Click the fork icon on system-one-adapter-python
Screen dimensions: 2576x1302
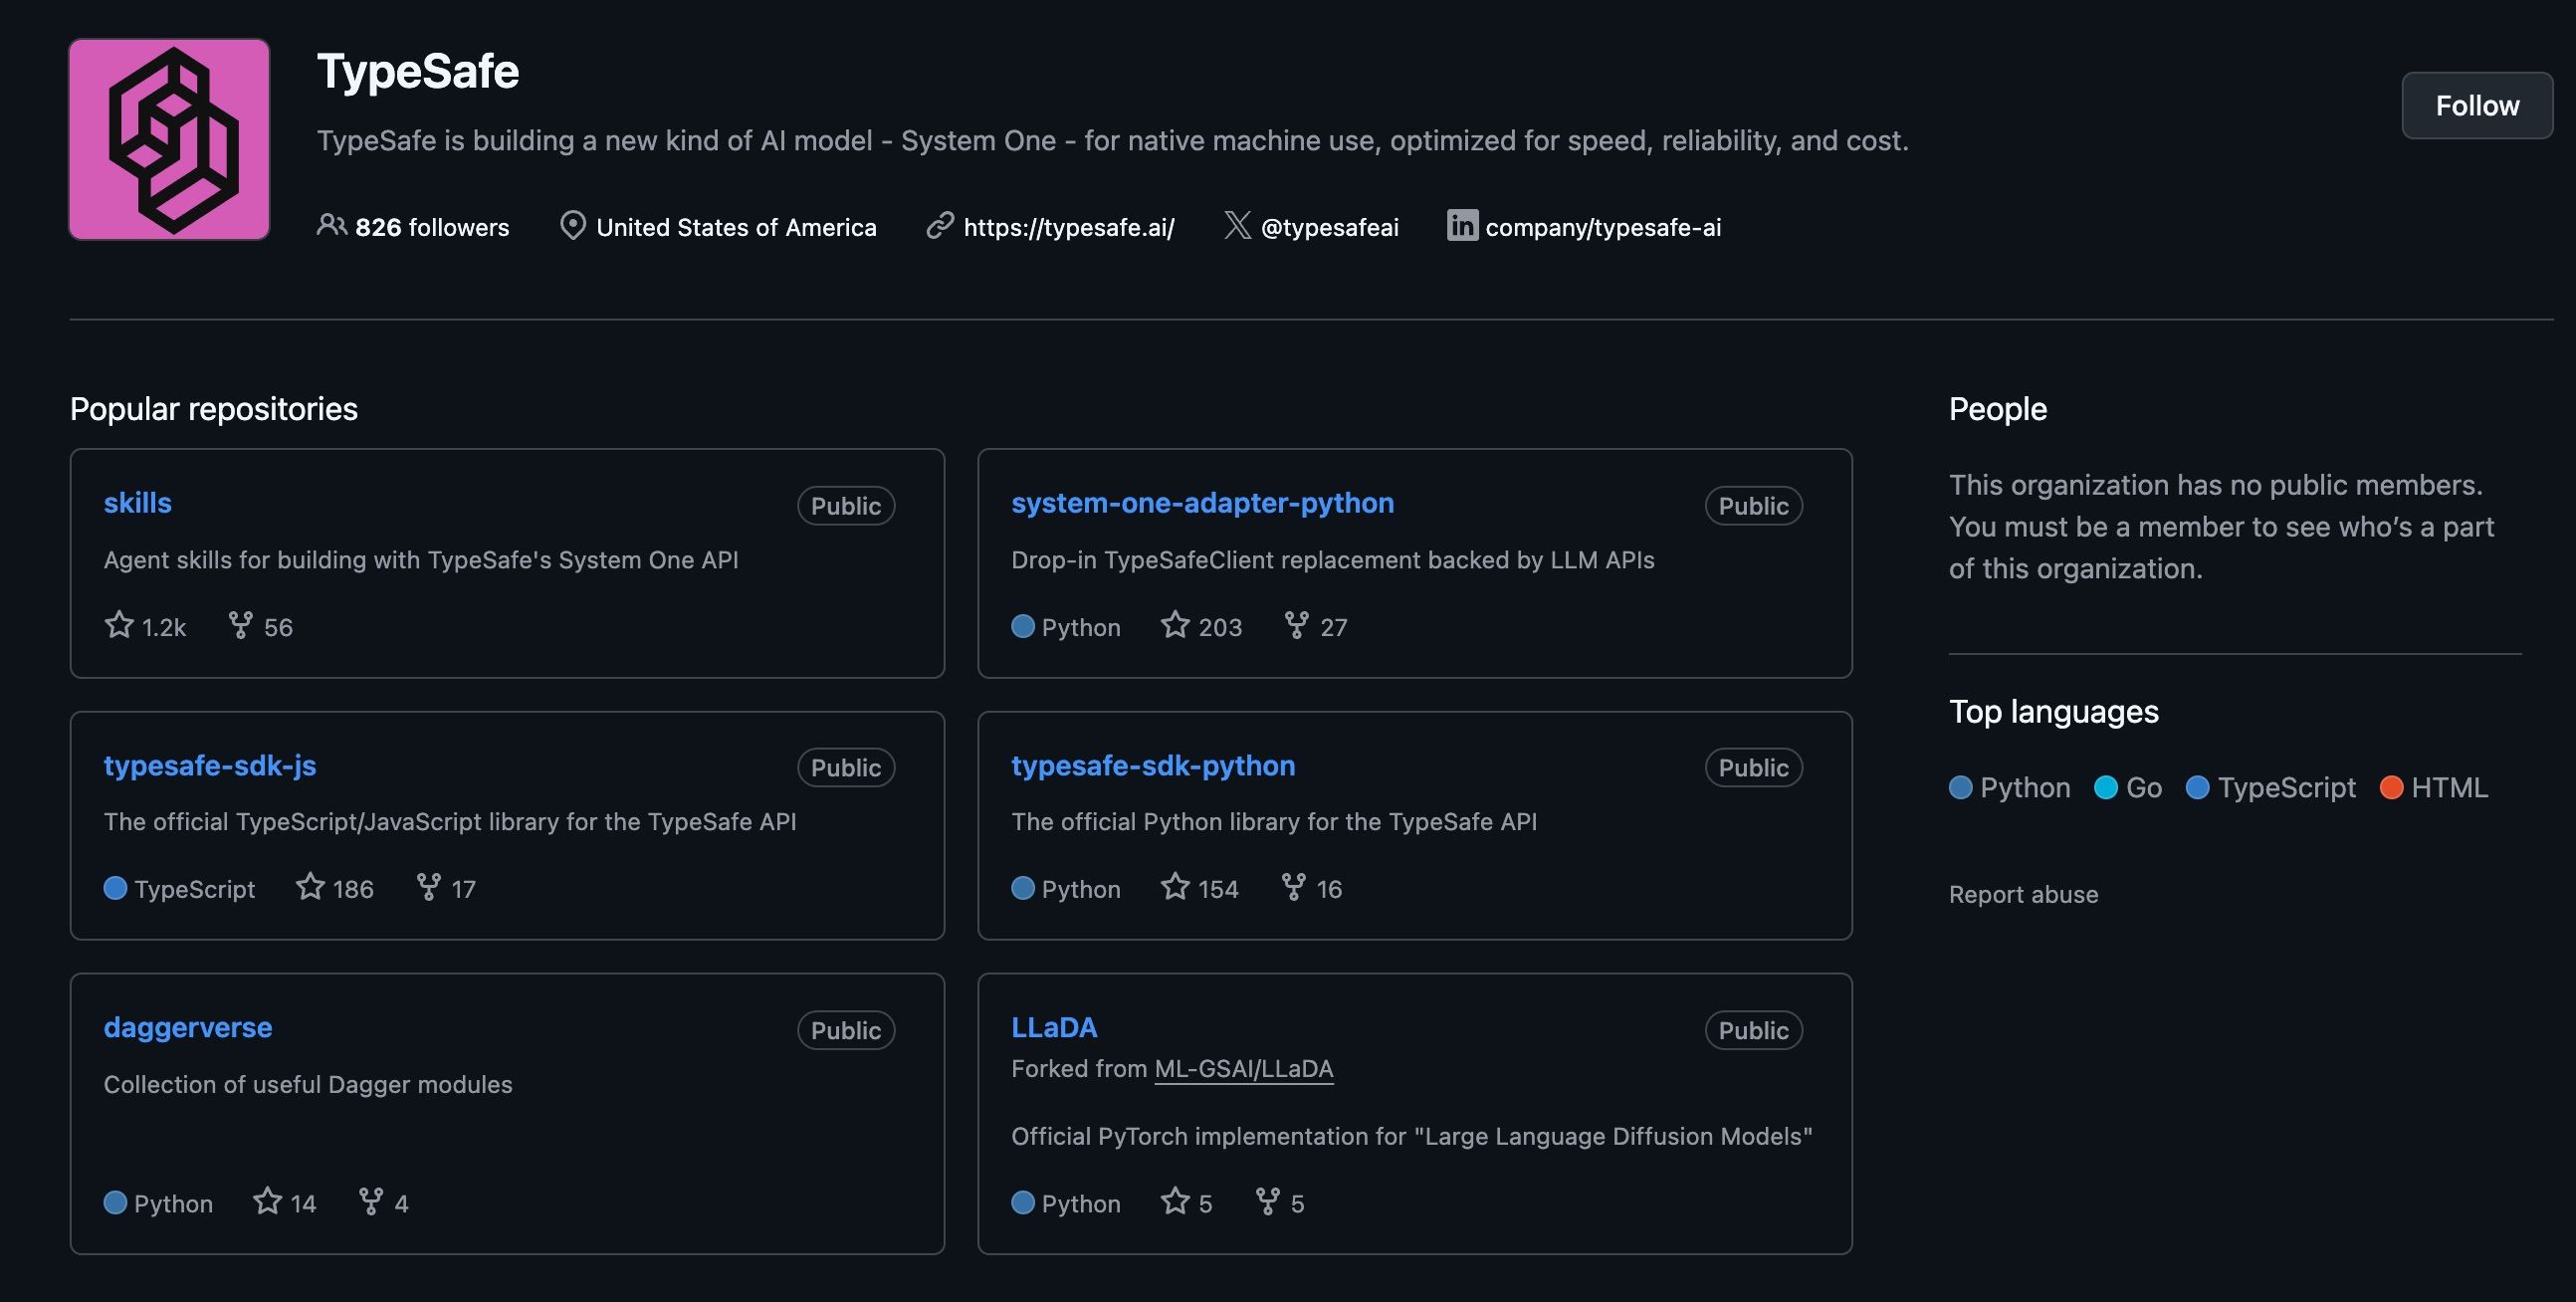pyautogui.click(x=1296, y=625)
